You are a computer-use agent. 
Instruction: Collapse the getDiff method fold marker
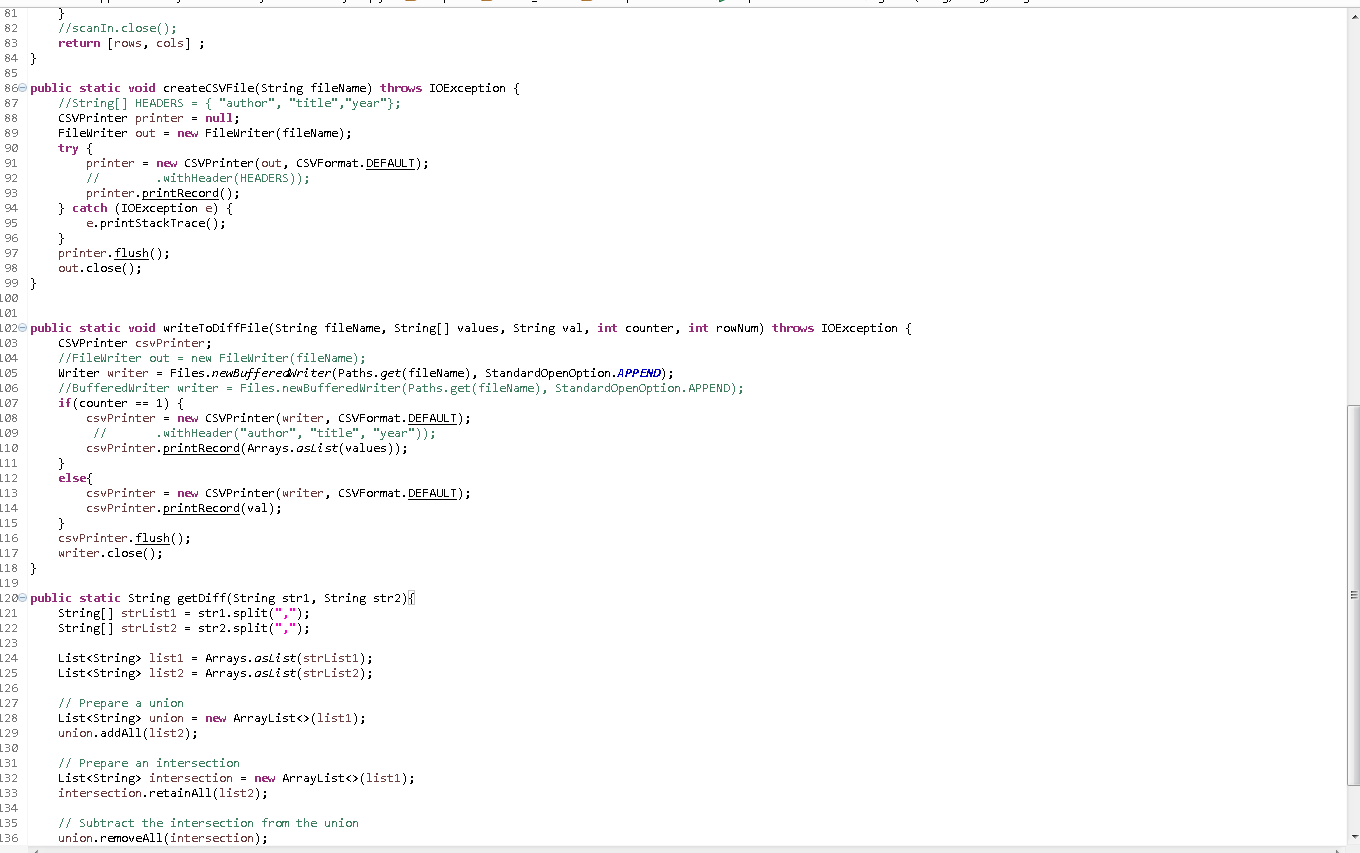(x=23, y=598)
